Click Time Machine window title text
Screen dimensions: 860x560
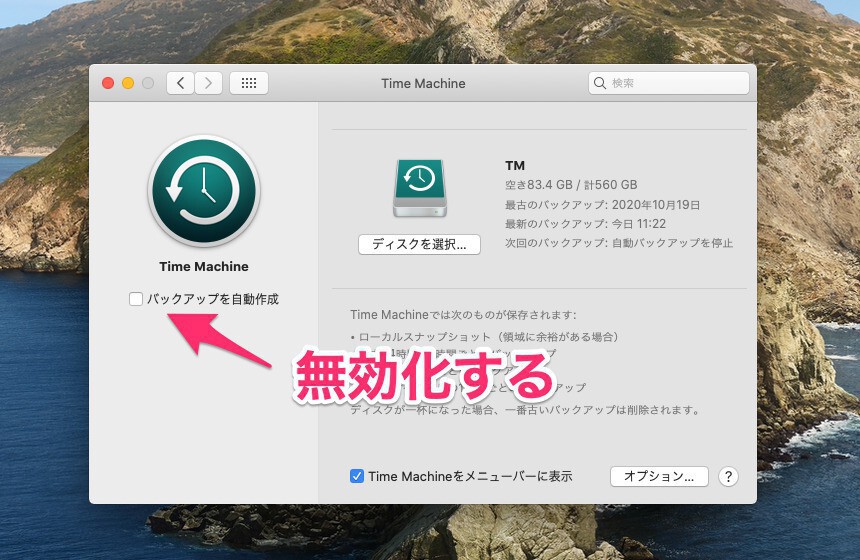coord(423,83)
